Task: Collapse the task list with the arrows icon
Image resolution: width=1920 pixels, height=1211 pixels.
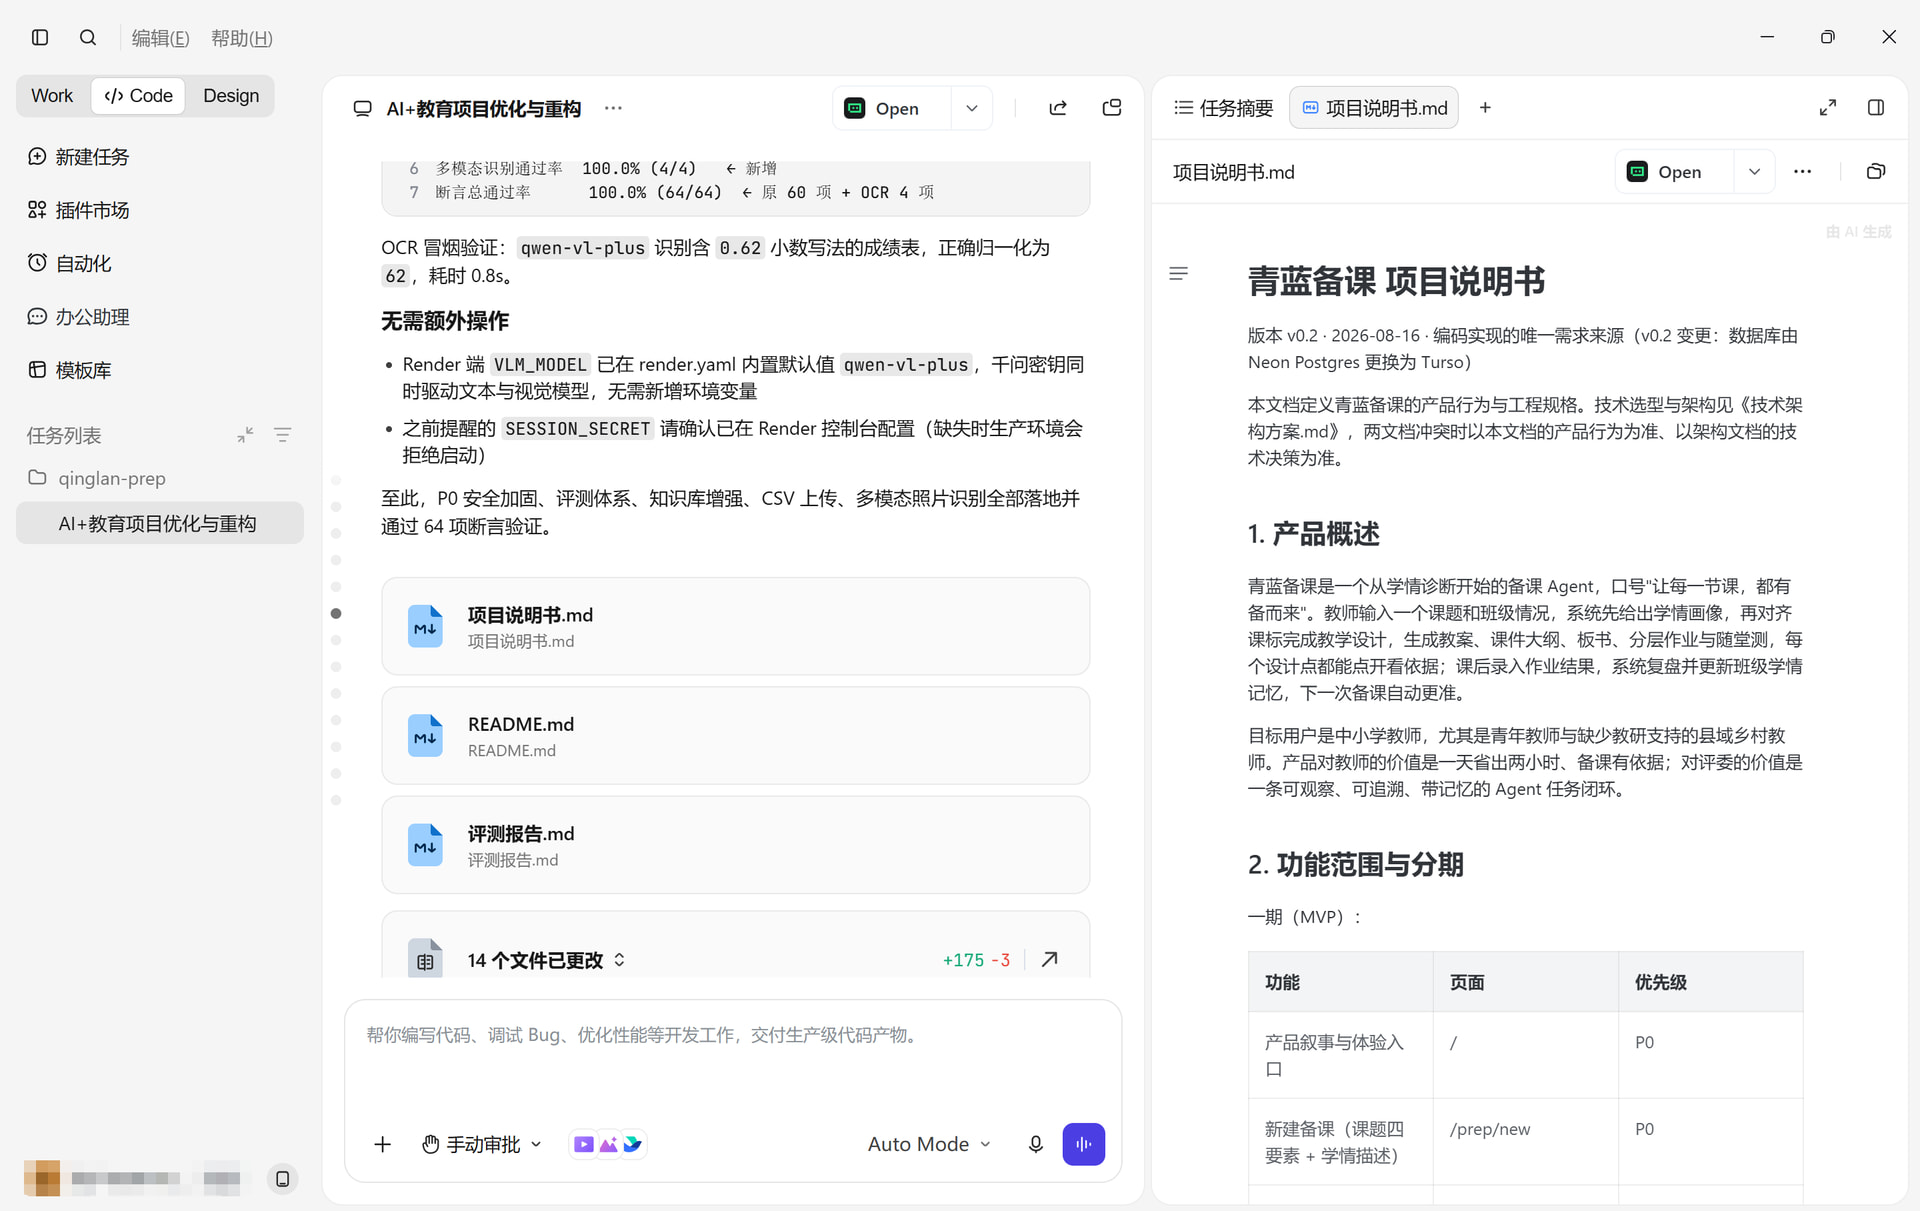Action: click(245, 435)
